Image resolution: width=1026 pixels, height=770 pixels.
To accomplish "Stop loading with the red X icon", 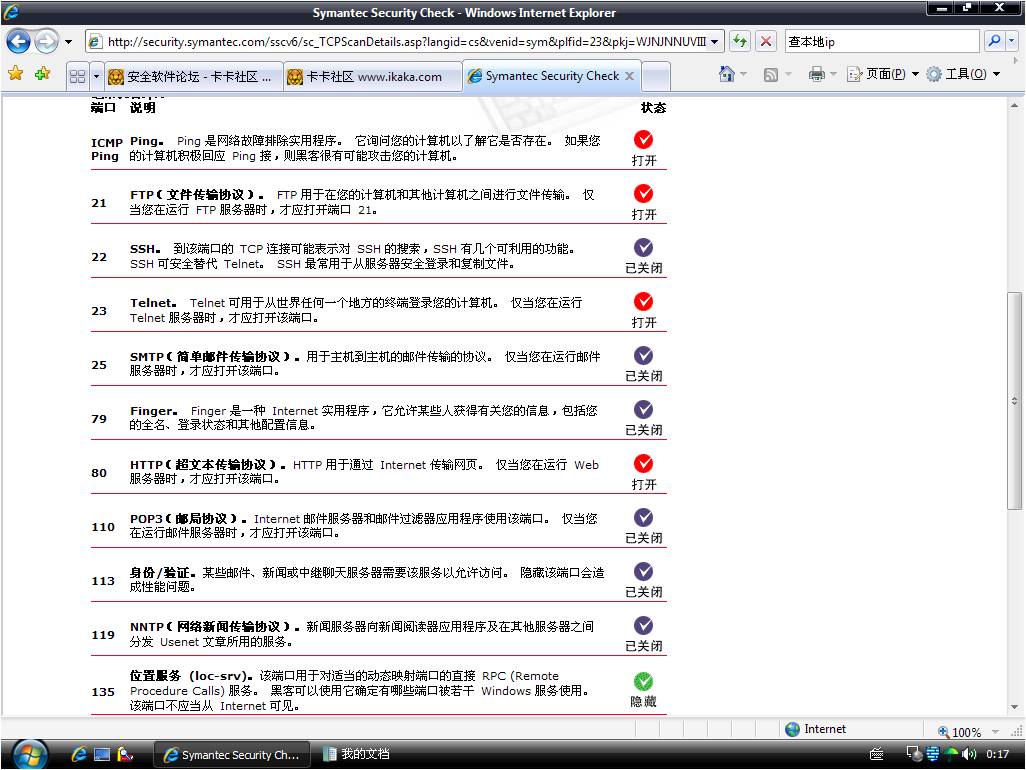I will point(766,42).
